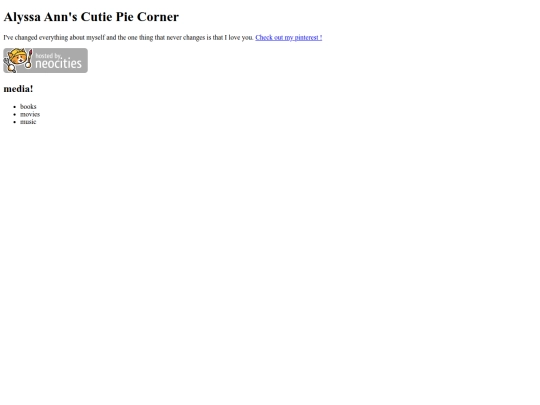
Task: Select the books list item
Action: (28, 106)
